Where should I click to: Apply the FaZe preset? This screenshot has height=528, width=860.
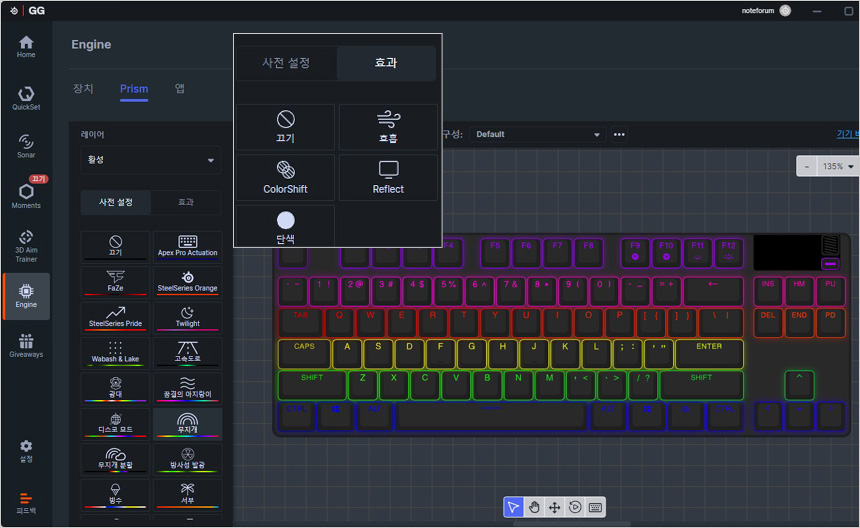coord(115,281)
